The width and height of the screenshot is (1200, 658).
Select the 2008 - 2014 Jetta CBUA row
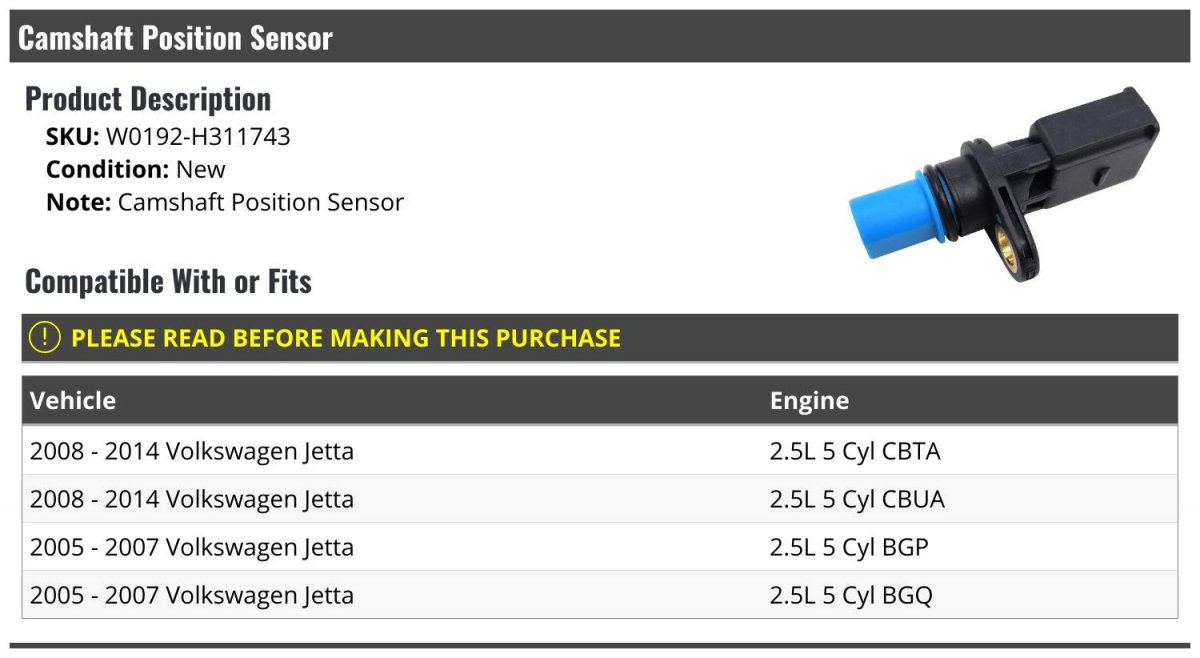click(599, 499)
